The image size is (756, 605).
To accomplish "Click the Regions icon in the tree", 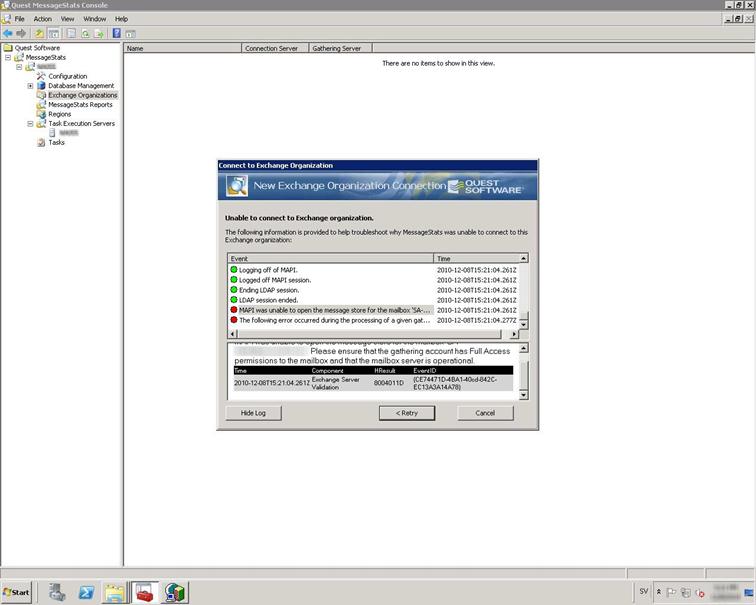I will pos(41,114).
